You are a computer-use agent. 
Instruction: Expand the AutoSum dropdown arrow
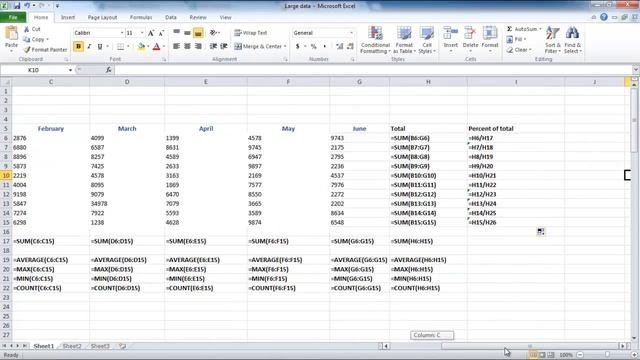click(x=540, y=29)
